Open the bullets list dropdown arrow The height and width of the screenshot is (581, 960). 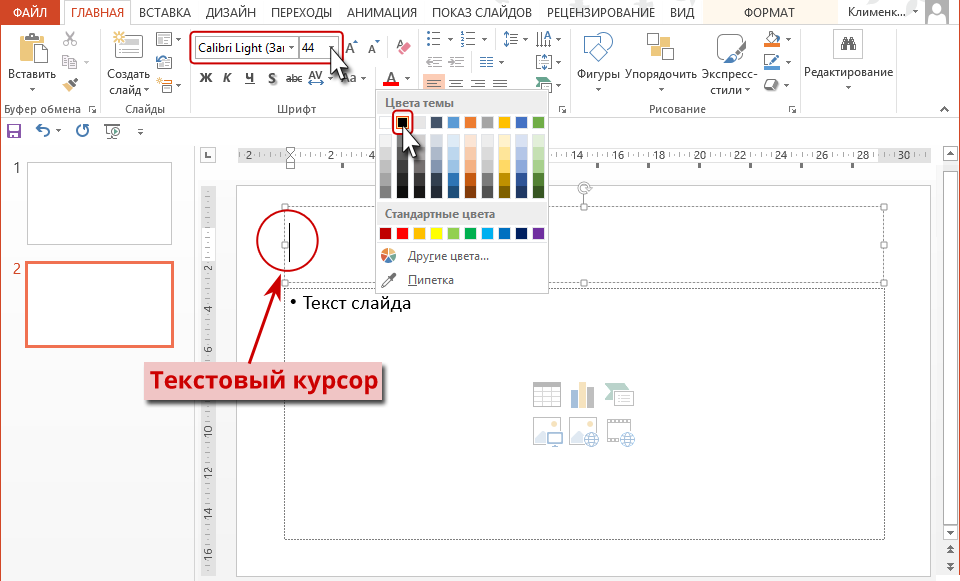coord(450,40)
